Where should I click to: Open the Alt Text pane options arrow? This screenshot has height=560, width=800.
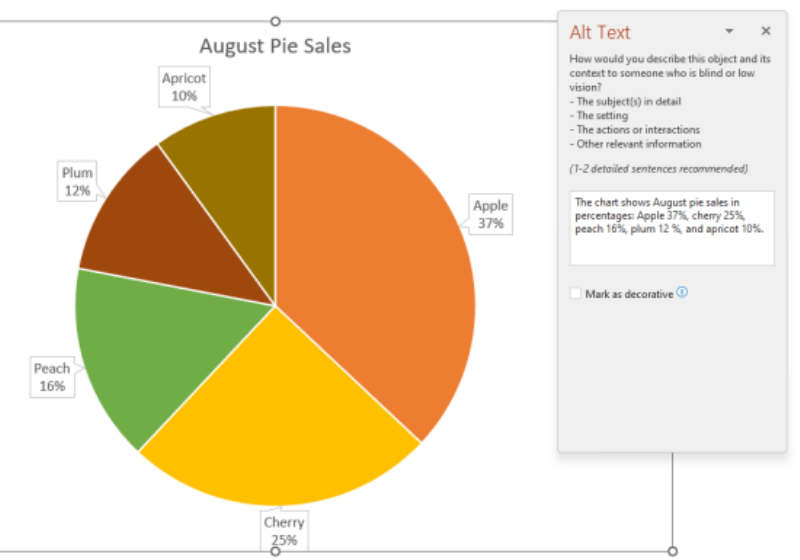click(x=730, y=31)
